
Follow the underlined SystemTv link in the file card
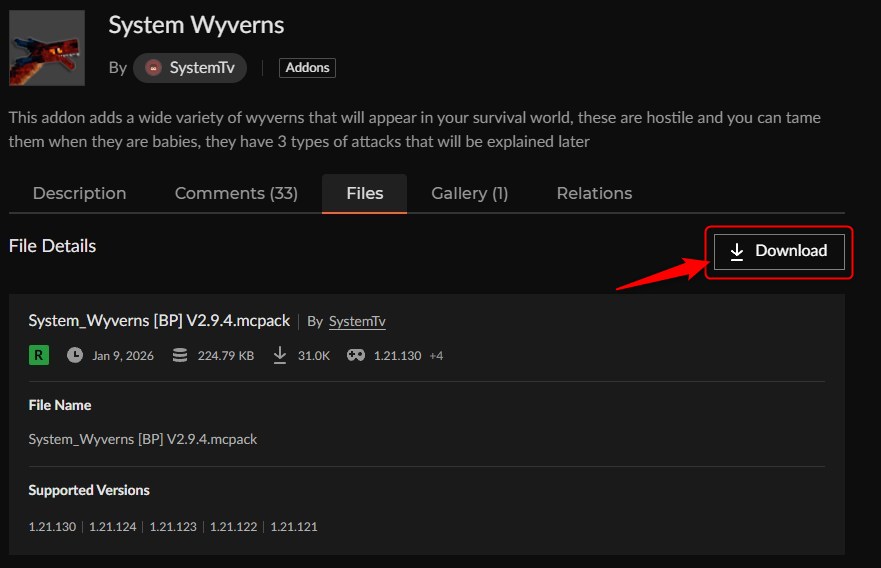(357, 322)
